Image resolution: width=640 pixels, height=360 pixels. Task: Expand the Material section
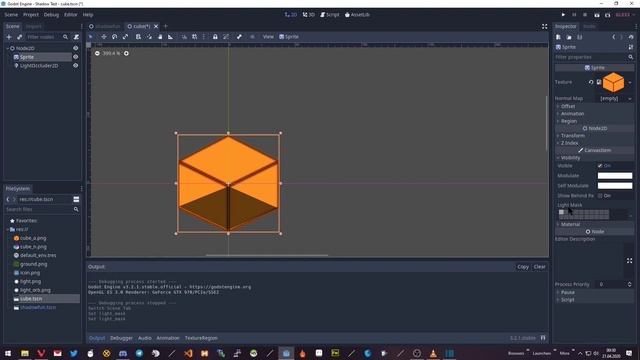coord(570,224)
